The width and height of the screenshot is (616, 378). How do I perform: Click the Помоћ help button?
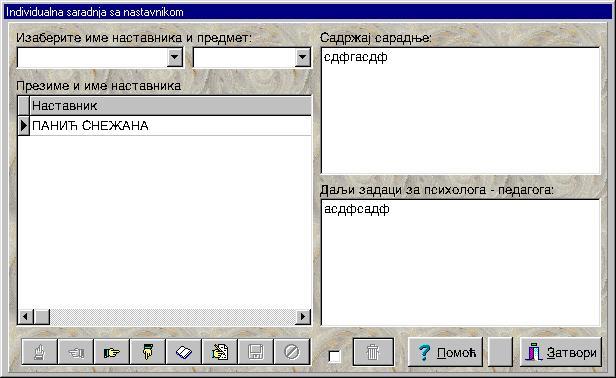445,352
